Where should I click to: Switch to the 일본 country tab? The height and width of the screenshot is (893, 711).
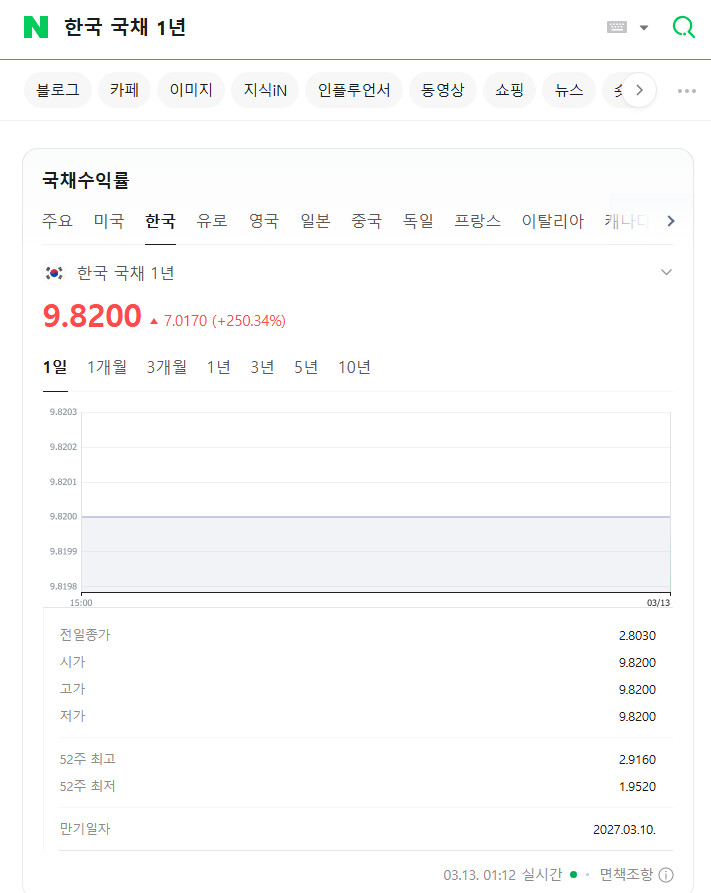315,221
